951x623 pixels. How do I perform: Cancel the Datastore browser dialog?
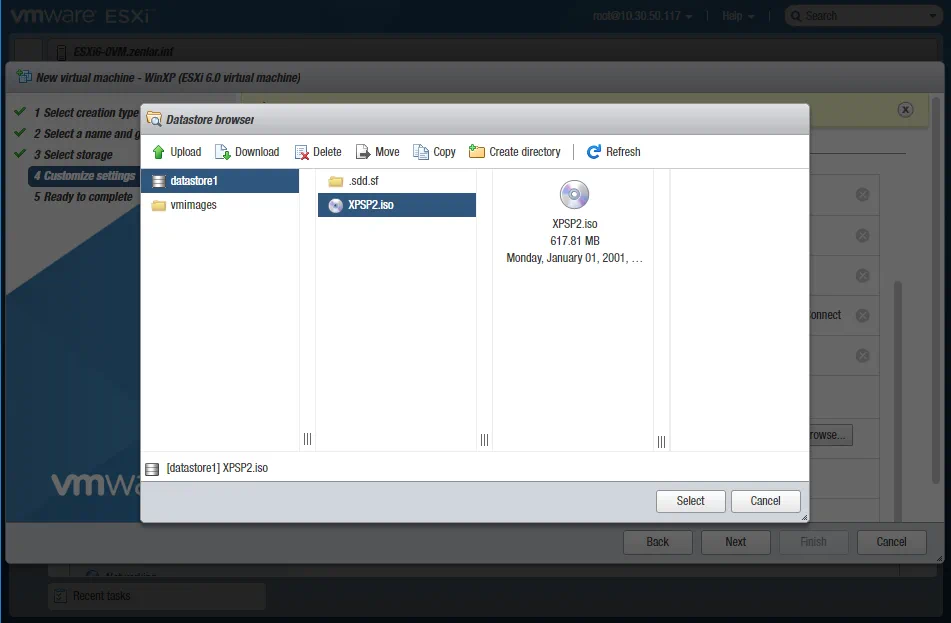(x=765, y=501)
